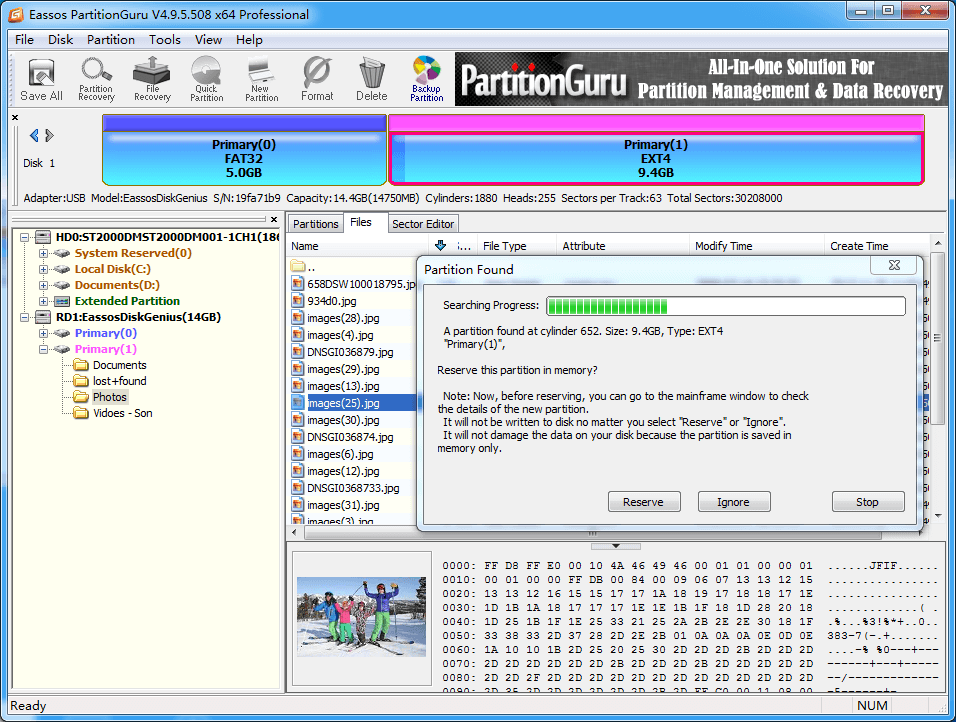Open the Partition menu
Screen dimensions: 956x722
coord(110,40)
